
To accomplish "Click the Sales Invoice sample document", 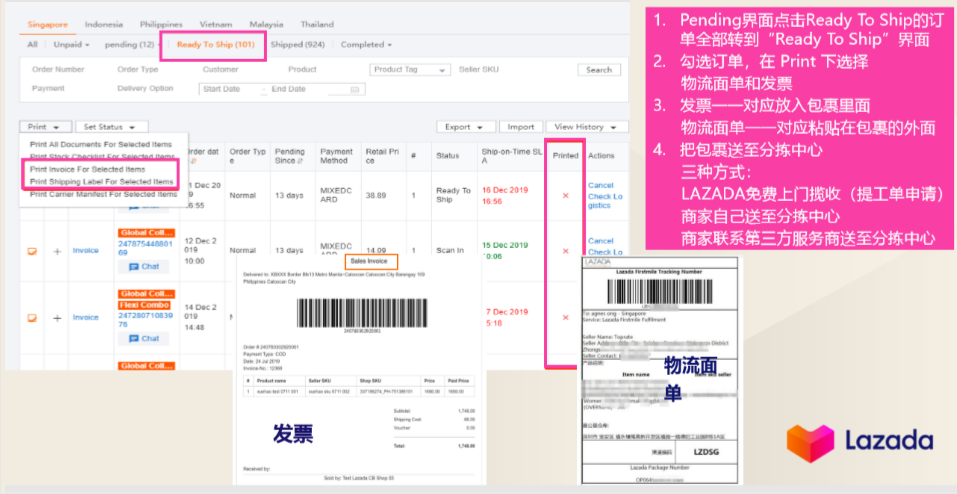I will [359, 371].
